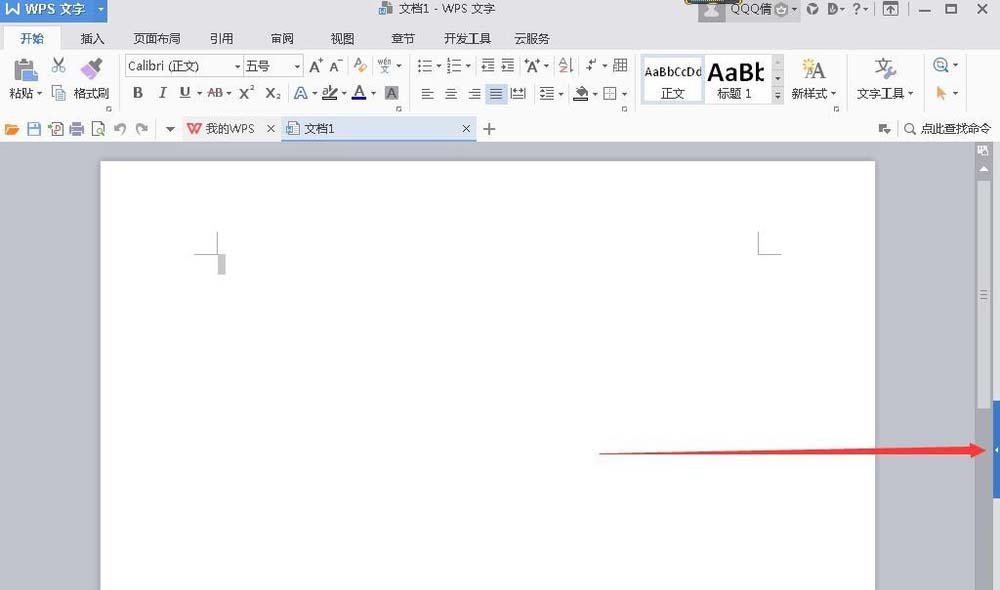Click the Cut scissors icon
This screenshot has width=1000, height=590.
59,64
